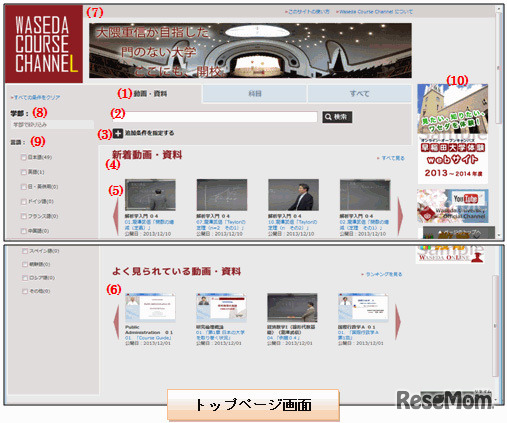
Task: Enable the 中国語(0) filter checkbox
Action: 23,231
